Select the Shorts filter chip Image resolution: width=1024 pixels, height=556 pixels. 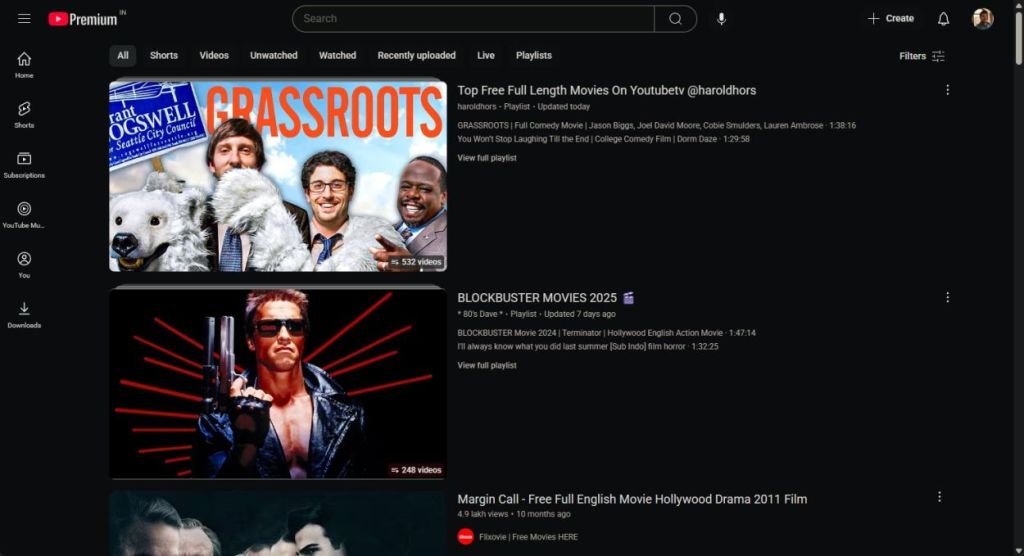[x=164, y=56]
